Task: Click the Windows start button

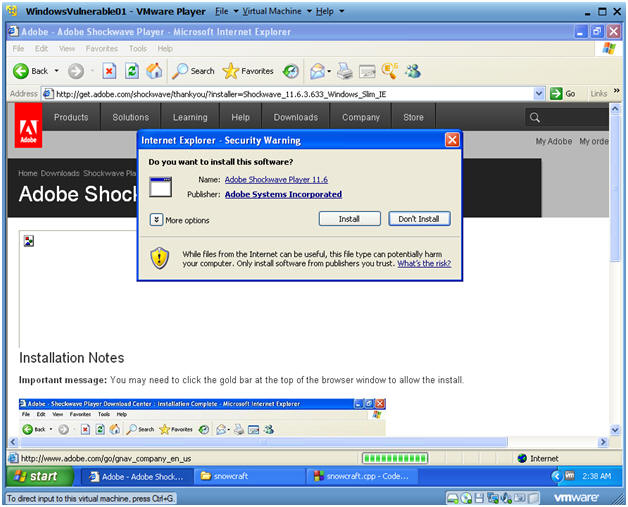Action: point(40,476)
